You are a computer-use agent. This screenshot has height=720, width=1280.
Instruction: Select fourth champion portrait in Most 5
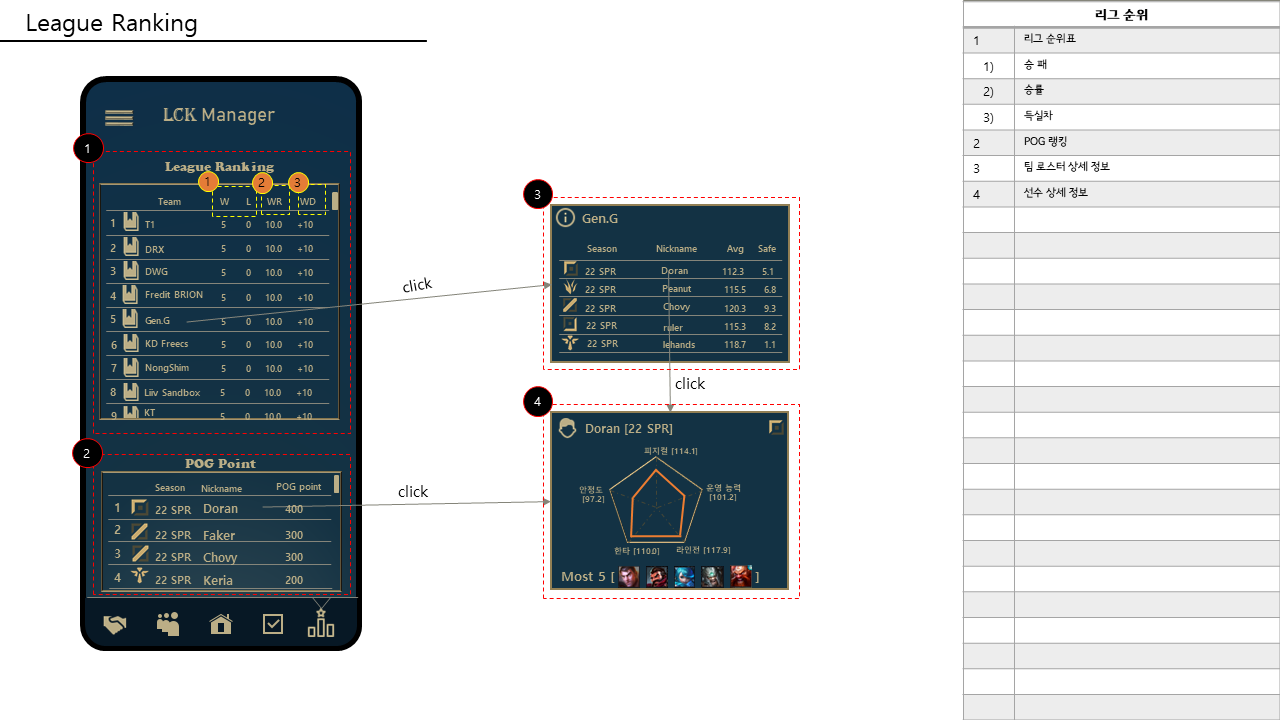coord(712,576)
